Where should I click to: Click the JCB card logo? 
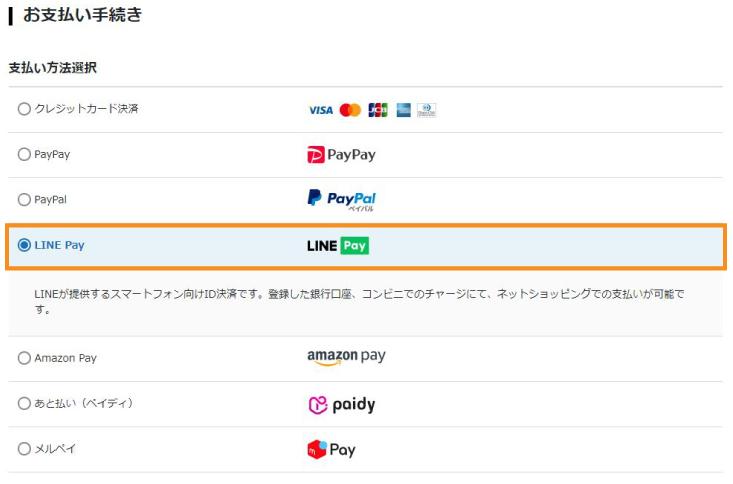tap(378, 110)
